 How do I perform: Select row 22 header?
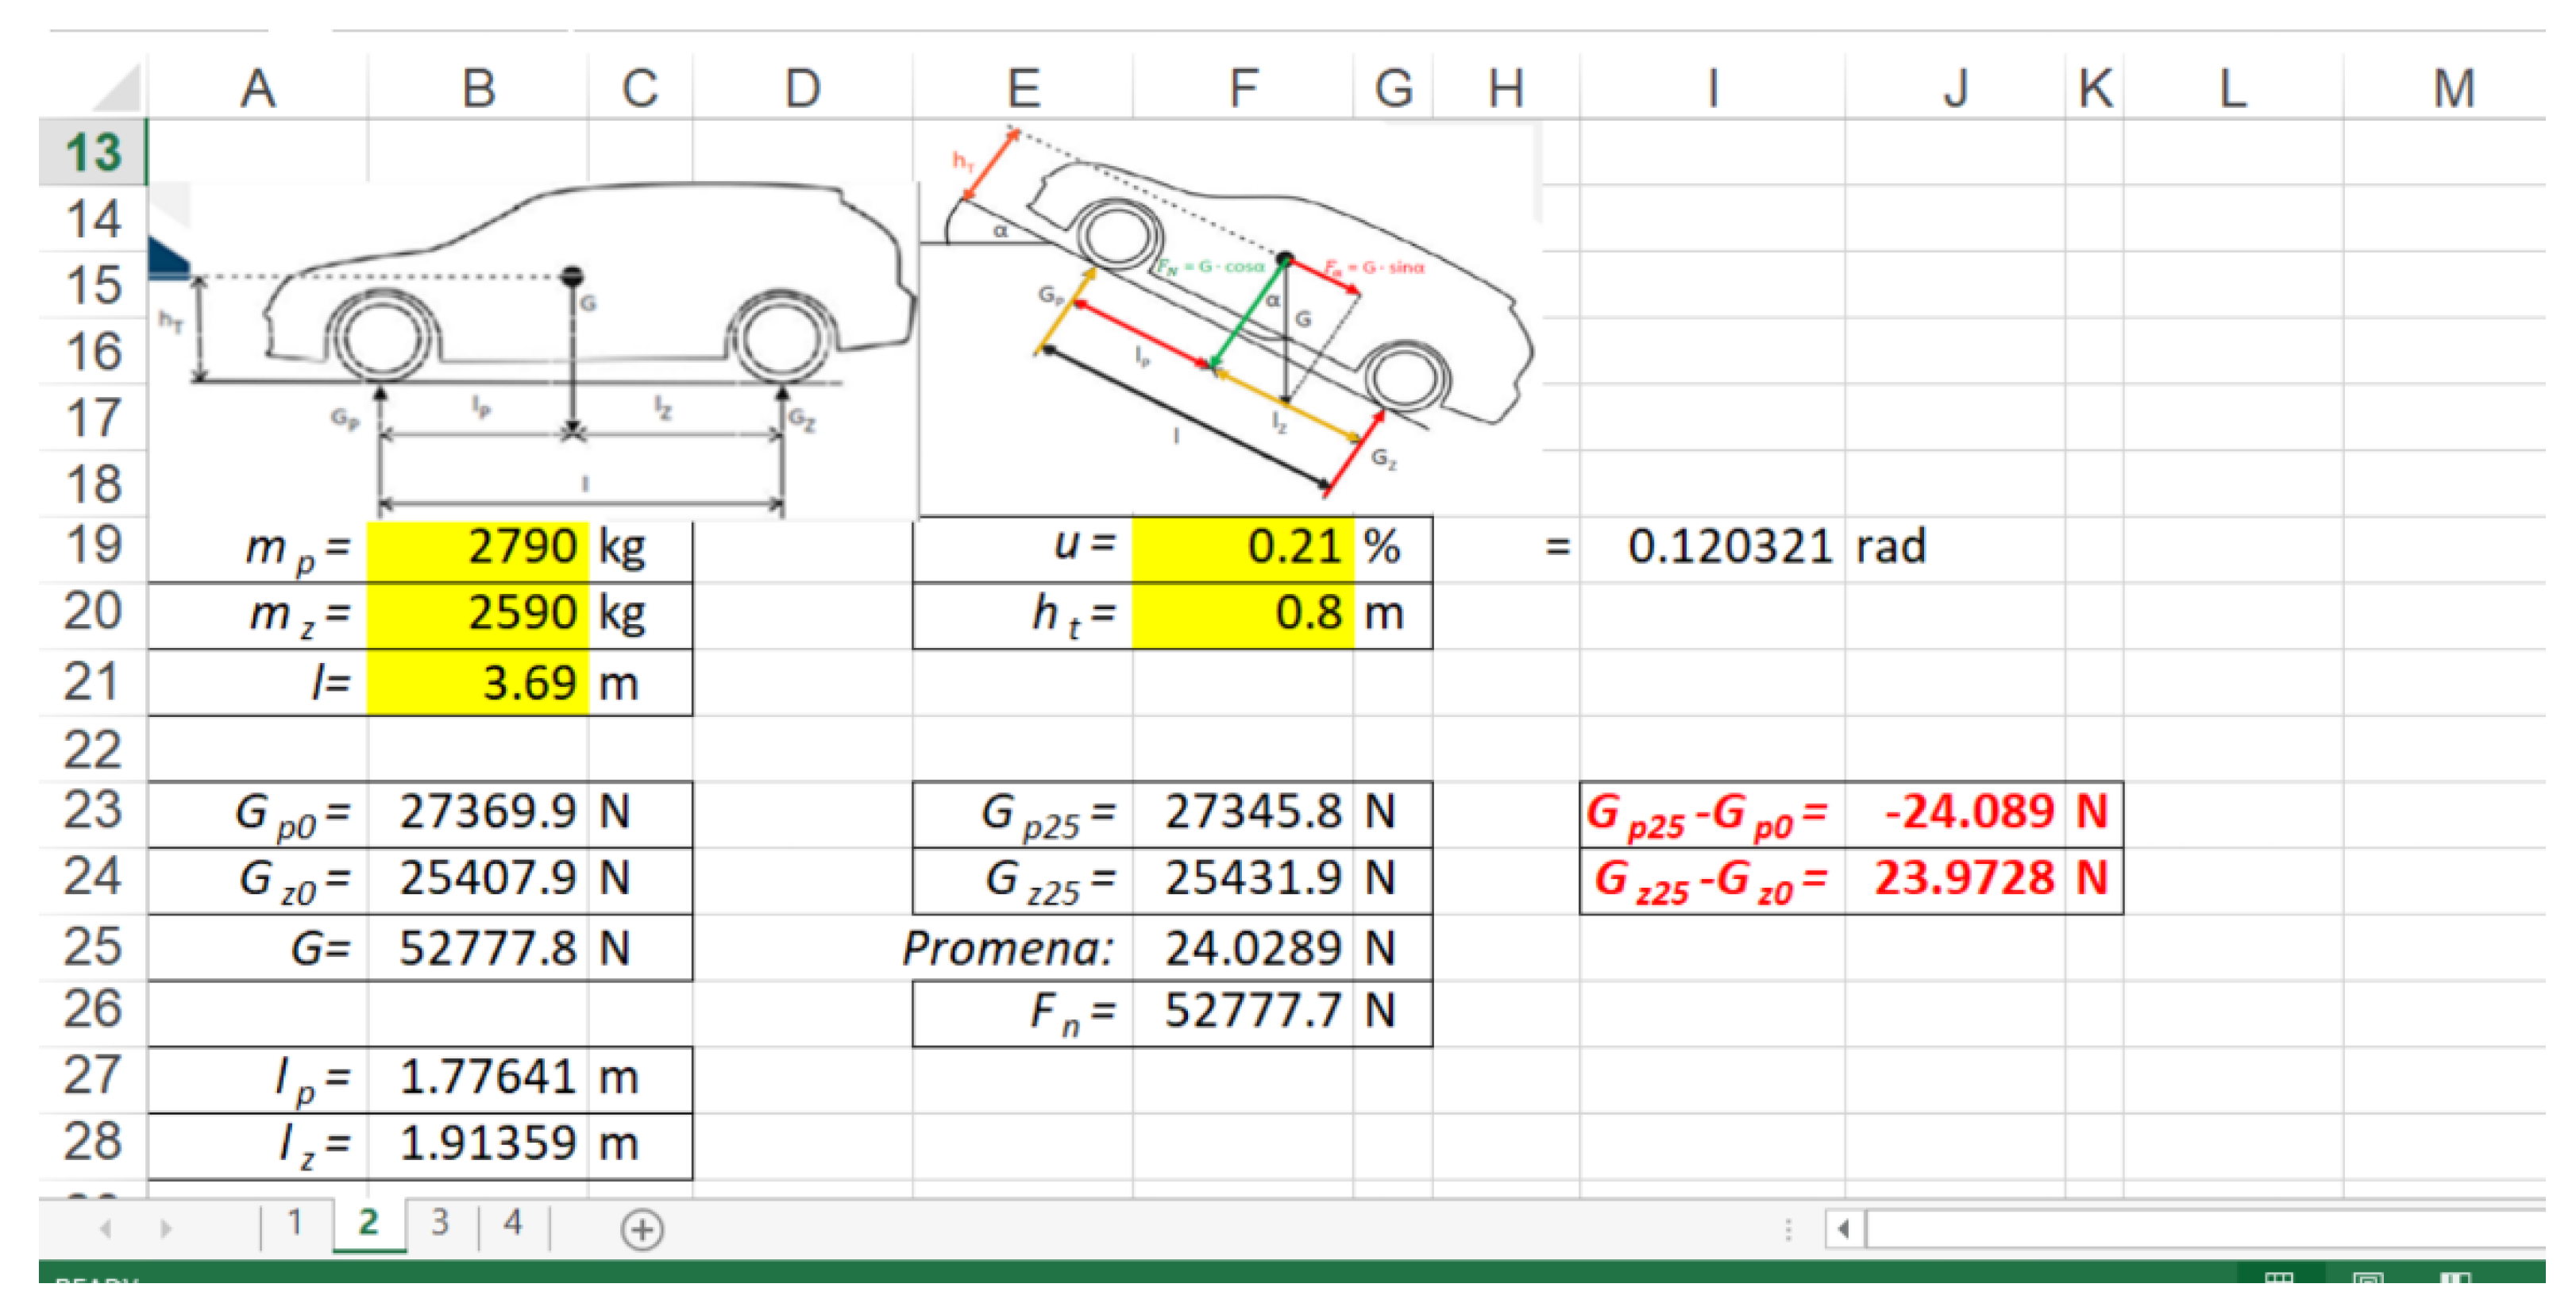(x=92, y=748)
